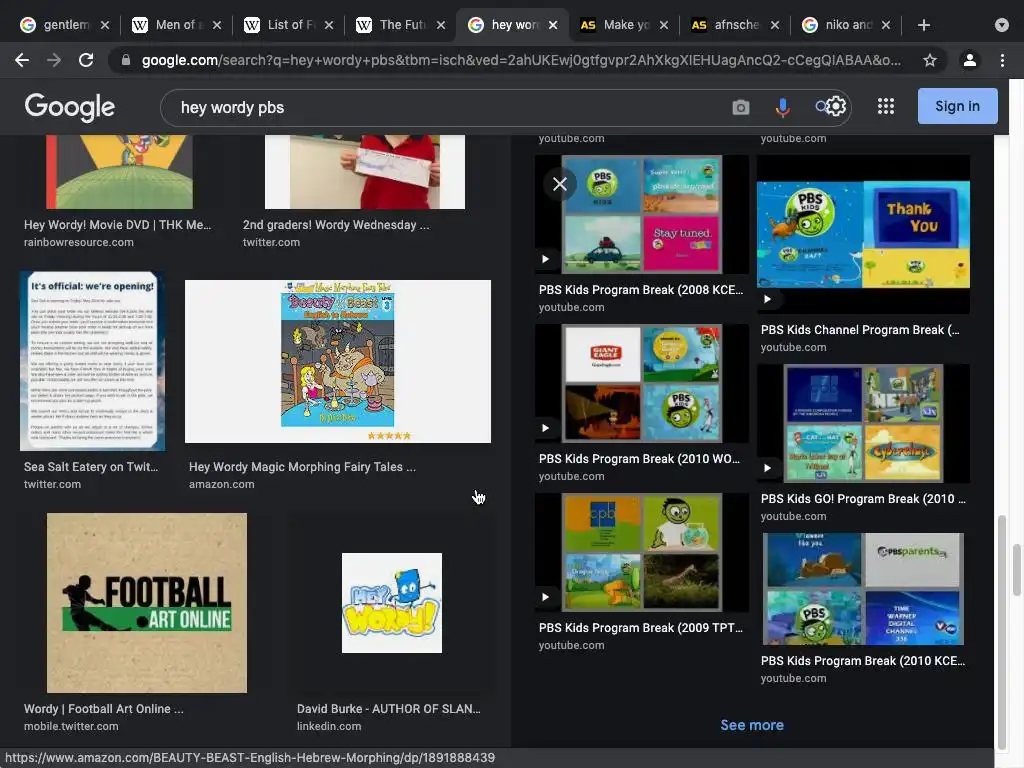Click PBS Kids Program Break (2010 KCE... title
The image size is (1024, 768).
coord(863,661)
